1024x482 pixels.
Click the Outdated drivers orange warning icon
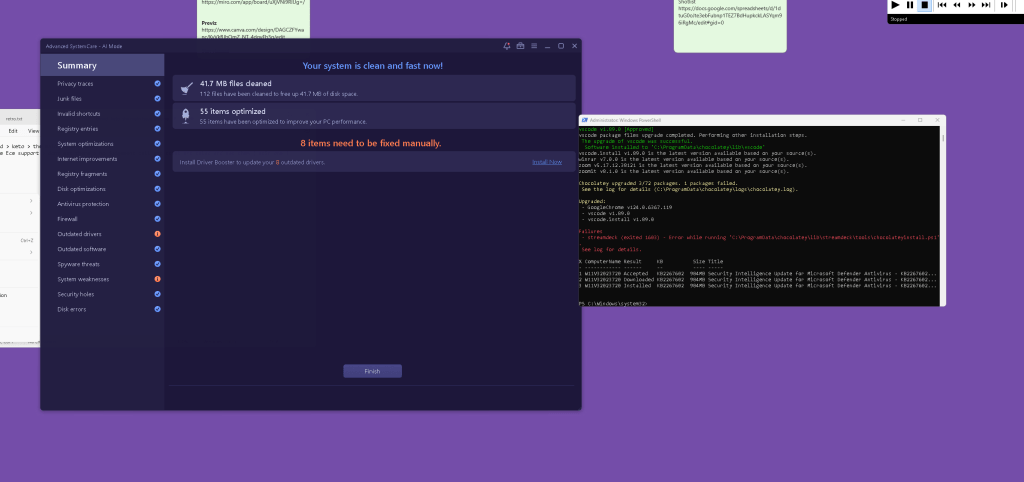click(x=157, y=234)
